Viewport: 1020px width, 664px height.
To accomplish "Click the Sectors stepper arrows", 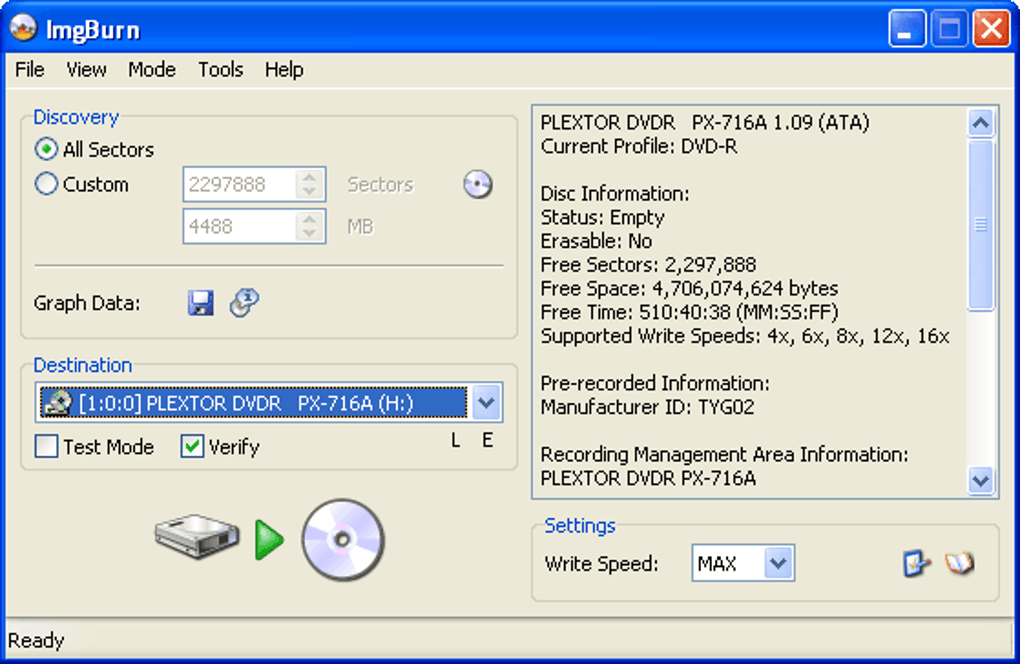I will [x=310, y=185].
